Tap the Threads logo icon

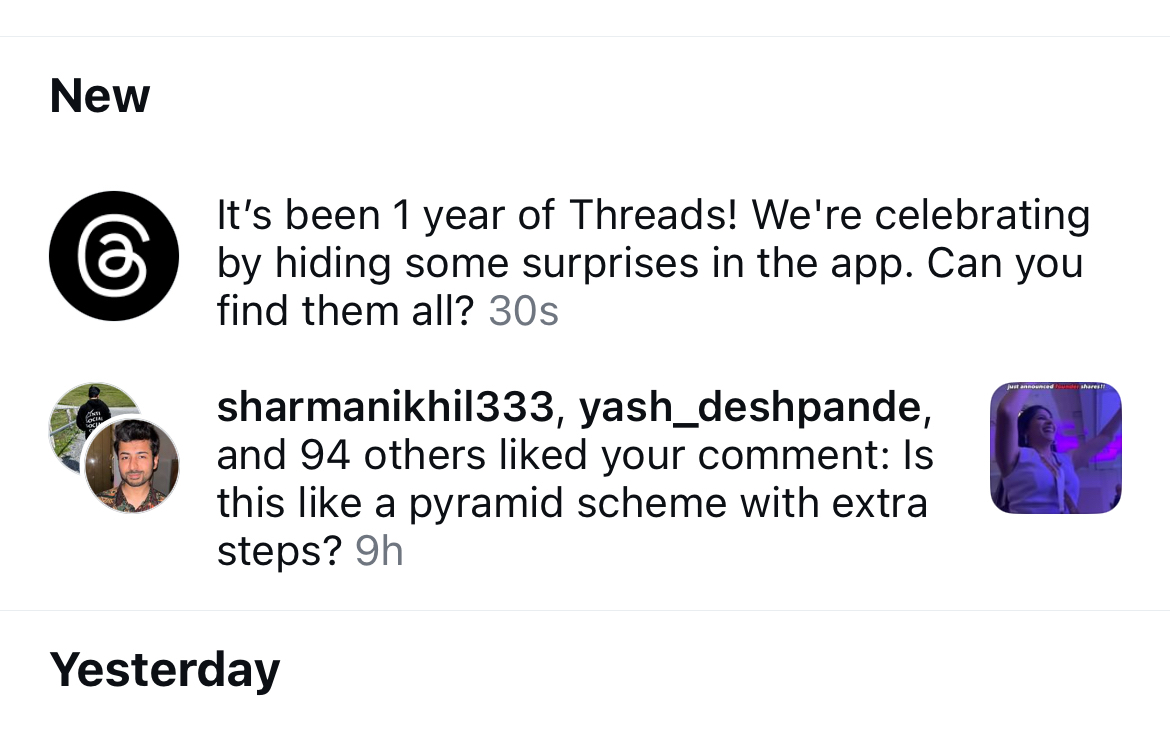[x=114, y=256]
